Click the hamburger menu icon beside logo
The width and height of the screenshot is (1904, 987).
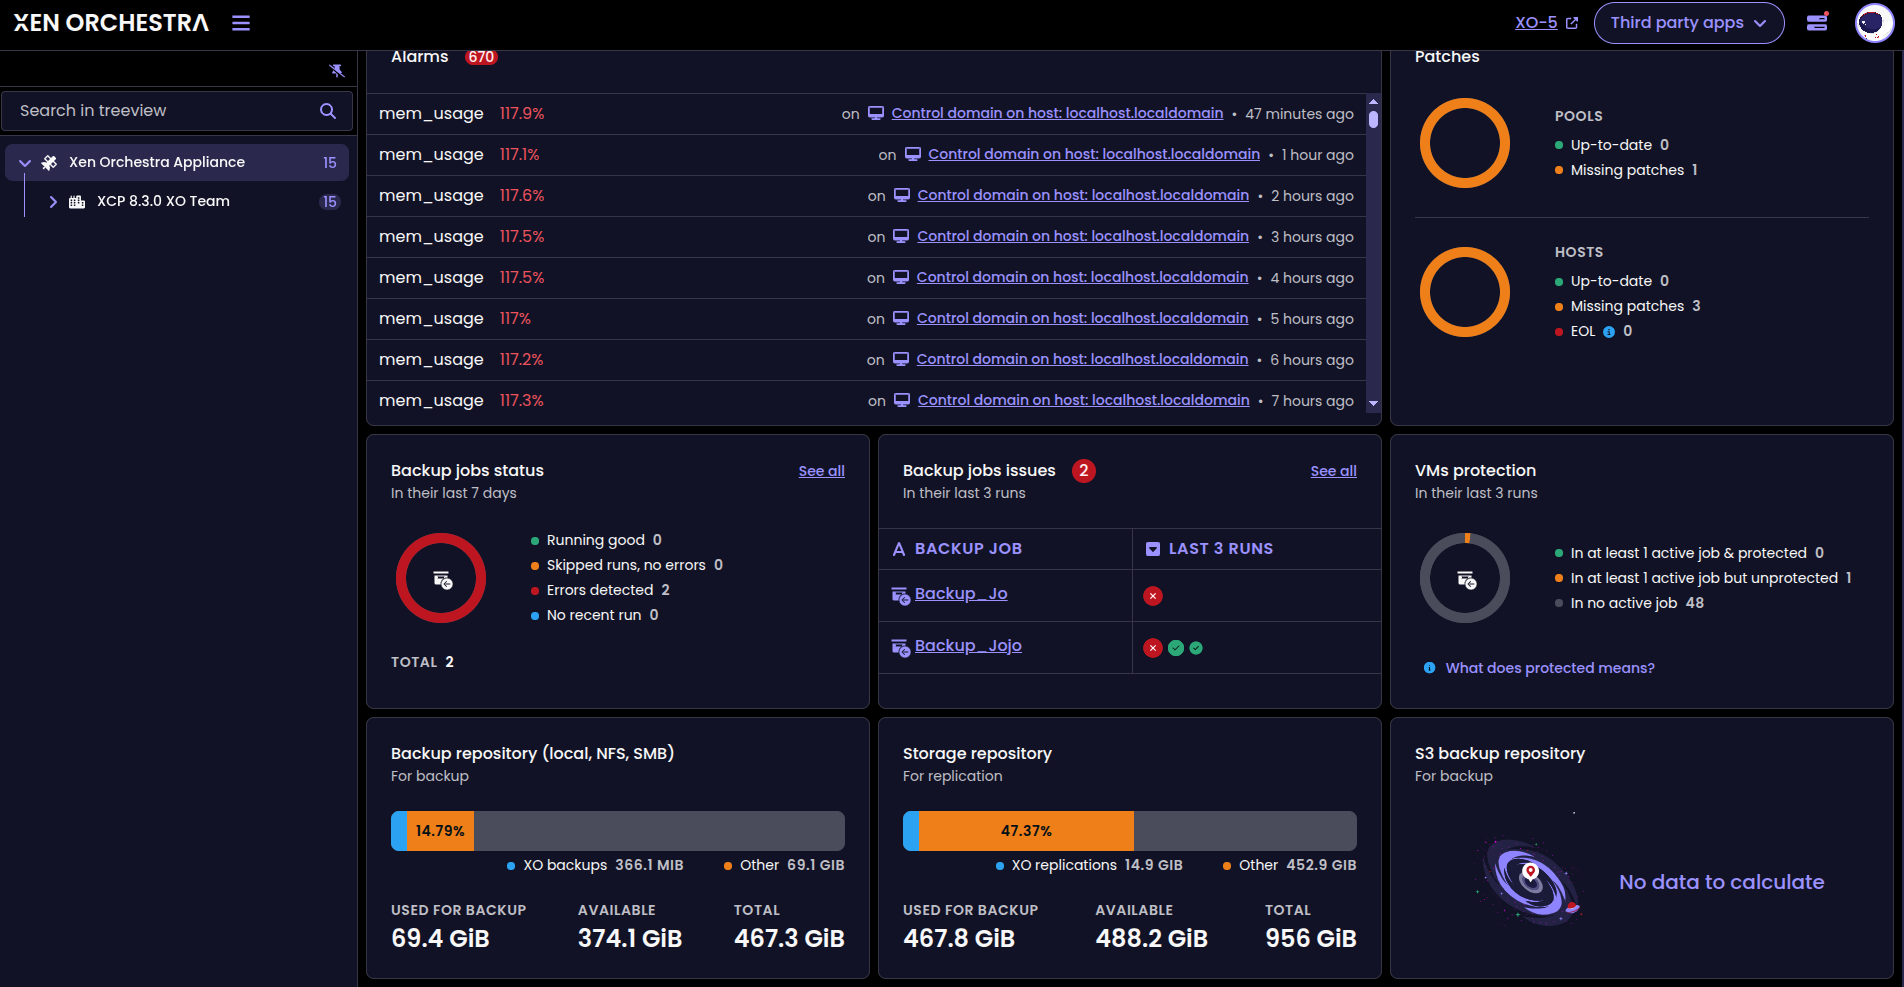(x=241, y=23)
